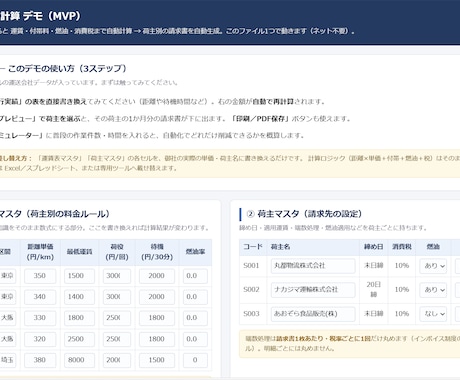Click the 燃油 column header in 荷主マスタ

[x=433, y=247]
